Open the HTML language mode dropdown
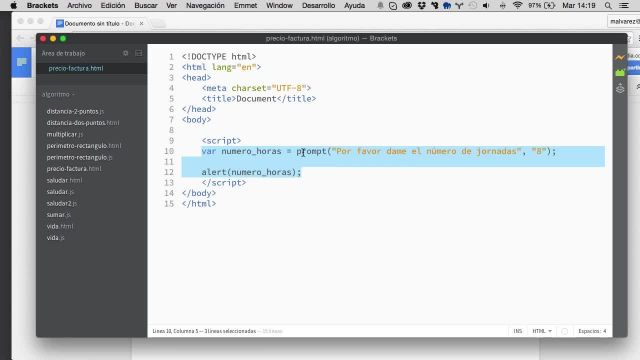 pyautogui.click(x=542, y=331)
